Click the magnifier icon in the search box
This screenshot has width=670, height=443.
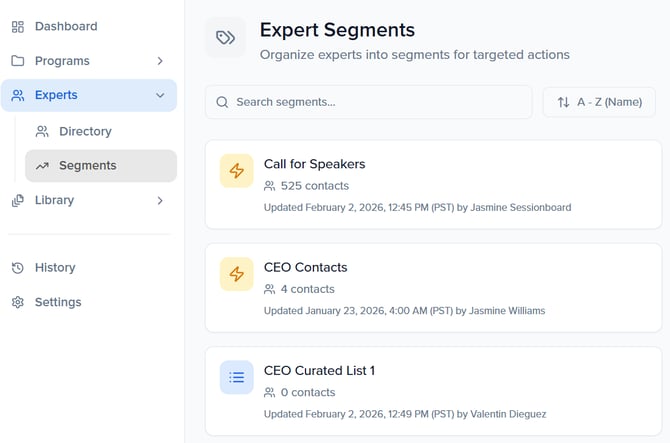click(x=222, y=102)
